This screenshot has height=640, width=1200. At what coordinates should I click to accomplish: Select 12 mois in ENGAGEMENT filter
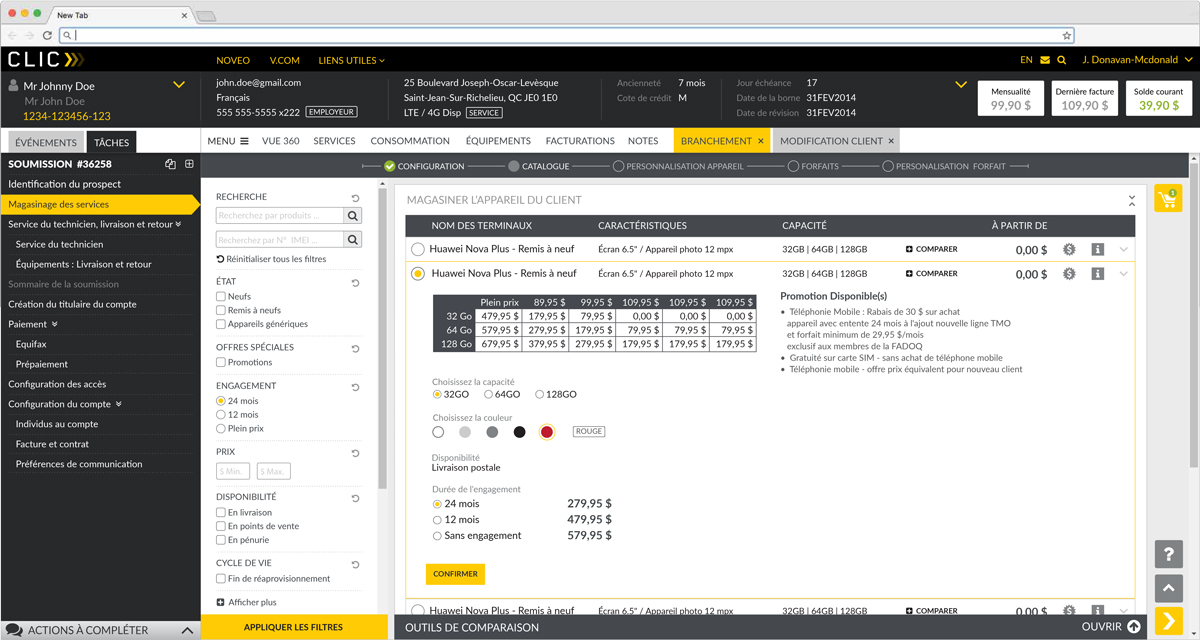click(221, 415)
